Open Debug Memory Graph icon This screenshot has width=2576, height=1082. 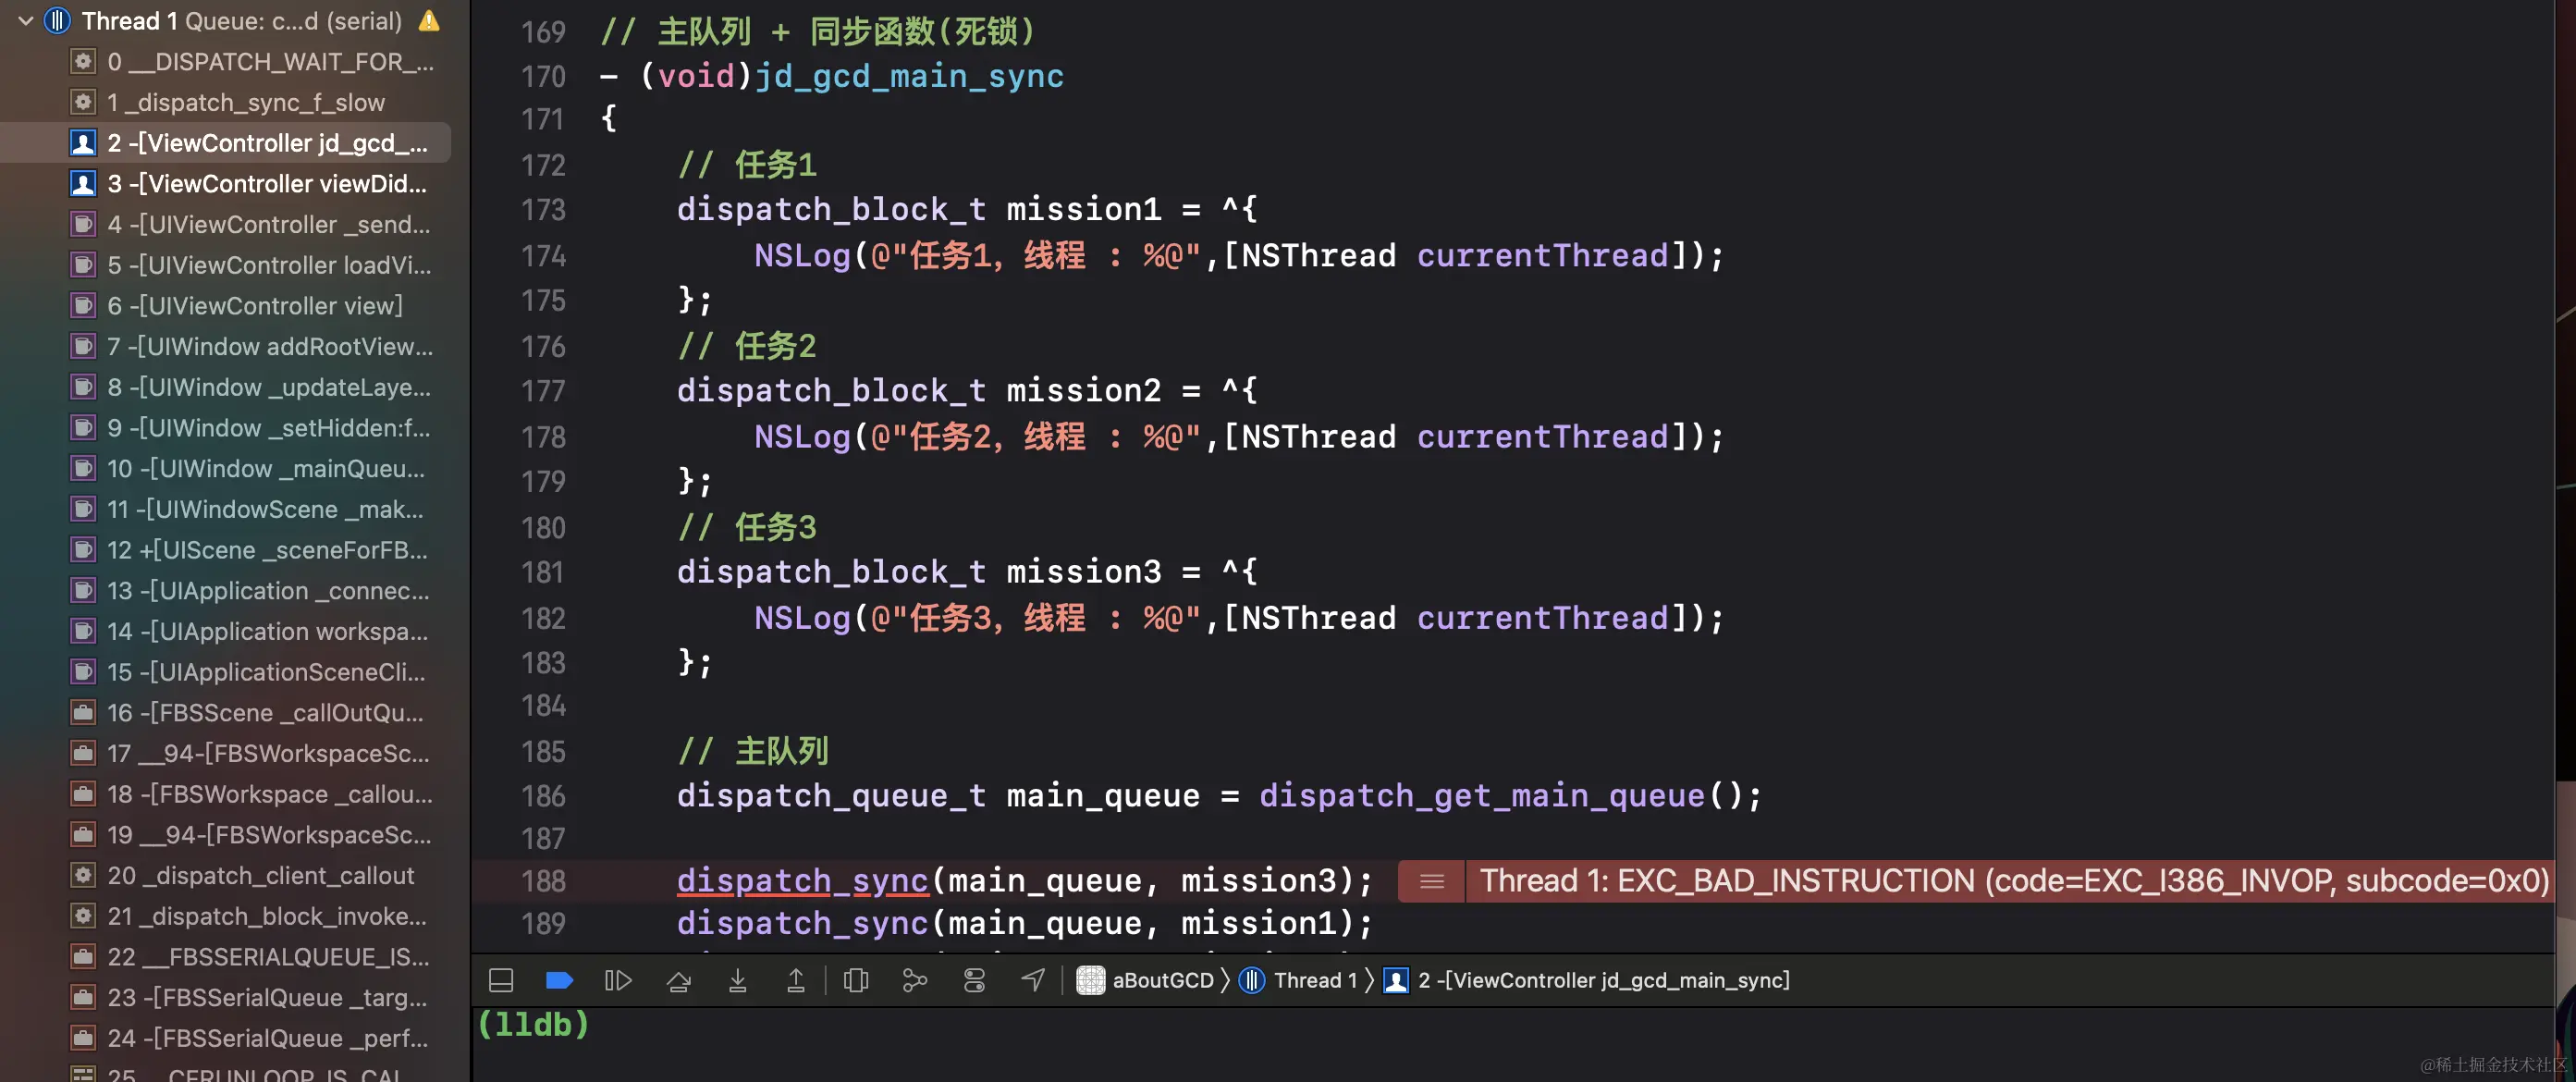tap(914, 980)
